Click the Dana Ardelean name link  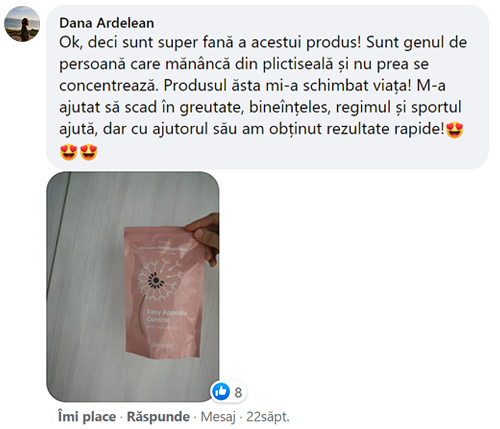point(107,23)
